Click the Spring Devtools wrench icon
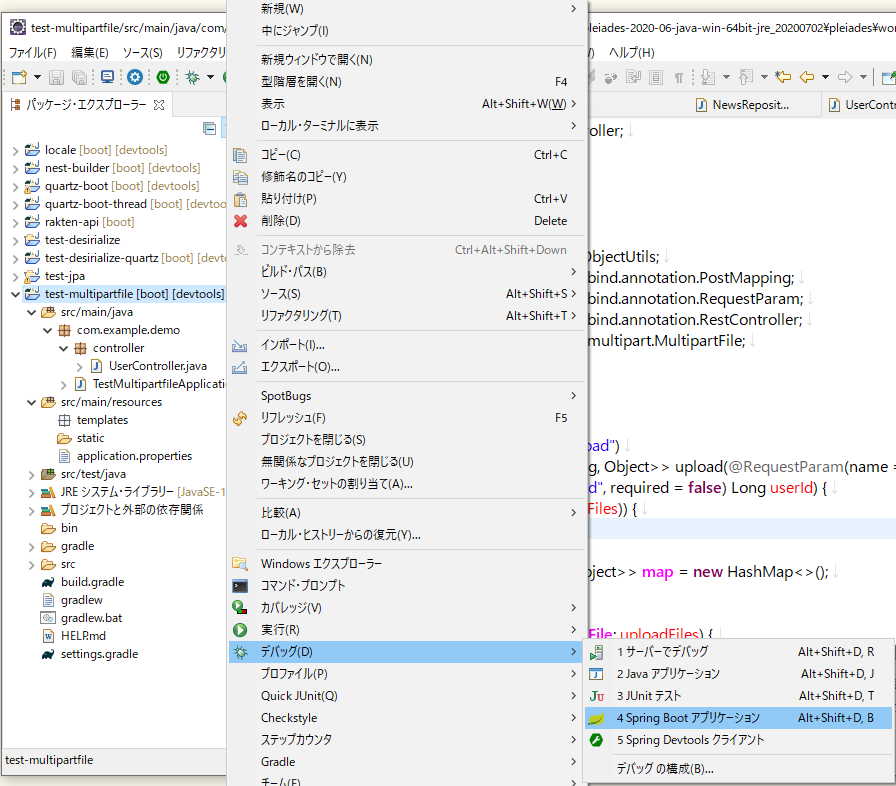896x786 pixels. tap(596, 740)
